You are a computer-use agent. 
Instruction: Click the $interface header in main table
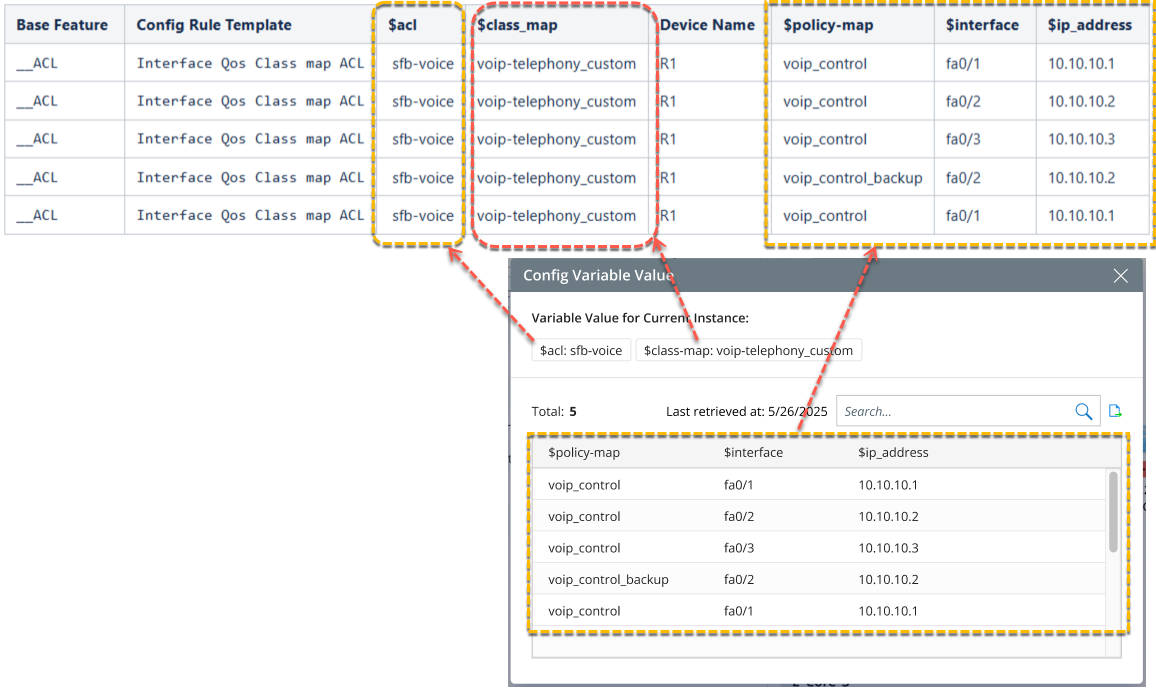[982, 25]
